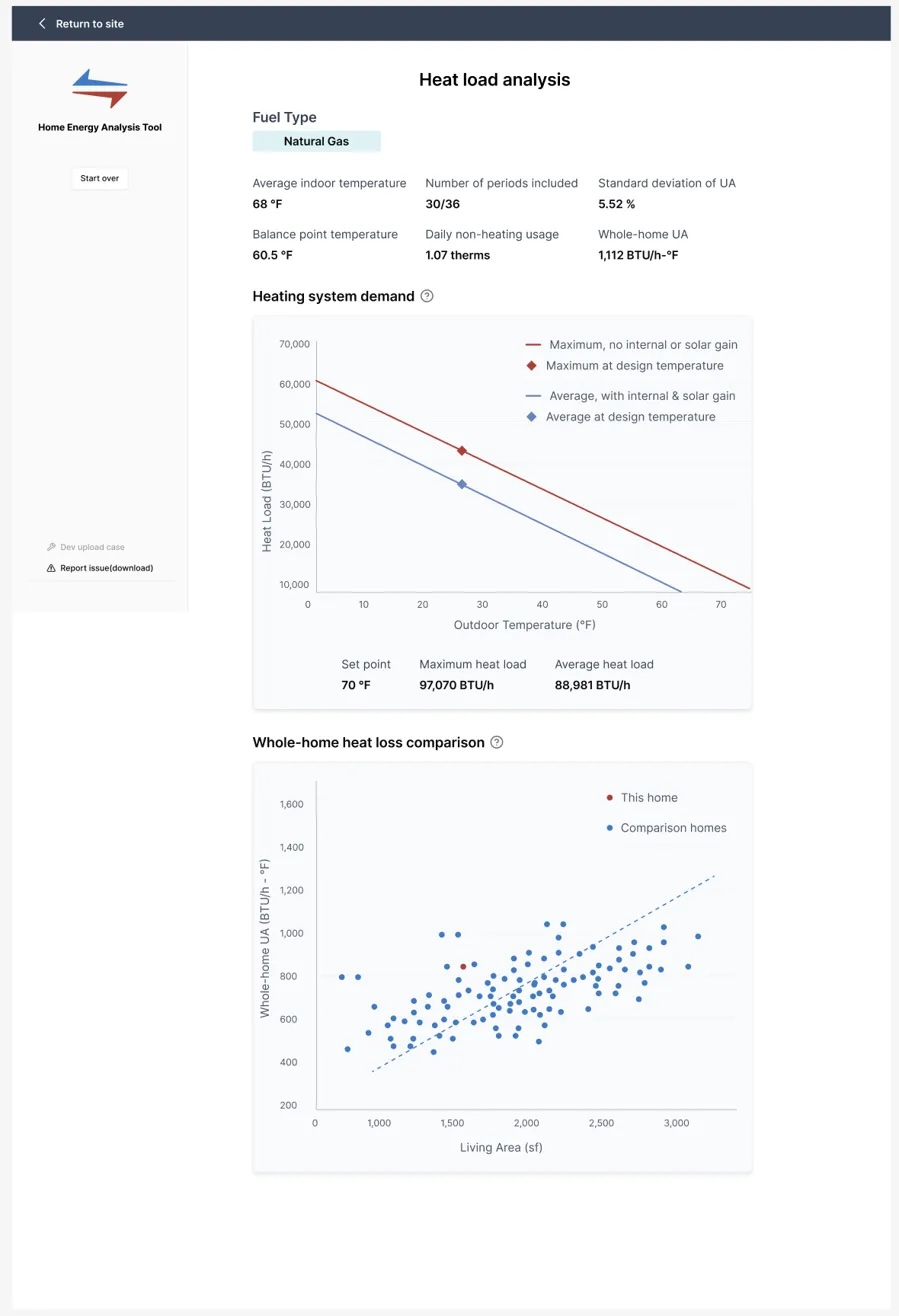The width and height of the screenshot is (899, 1316).
Task: Click the back chevron in the top bar
Action: tap(40, 24)
